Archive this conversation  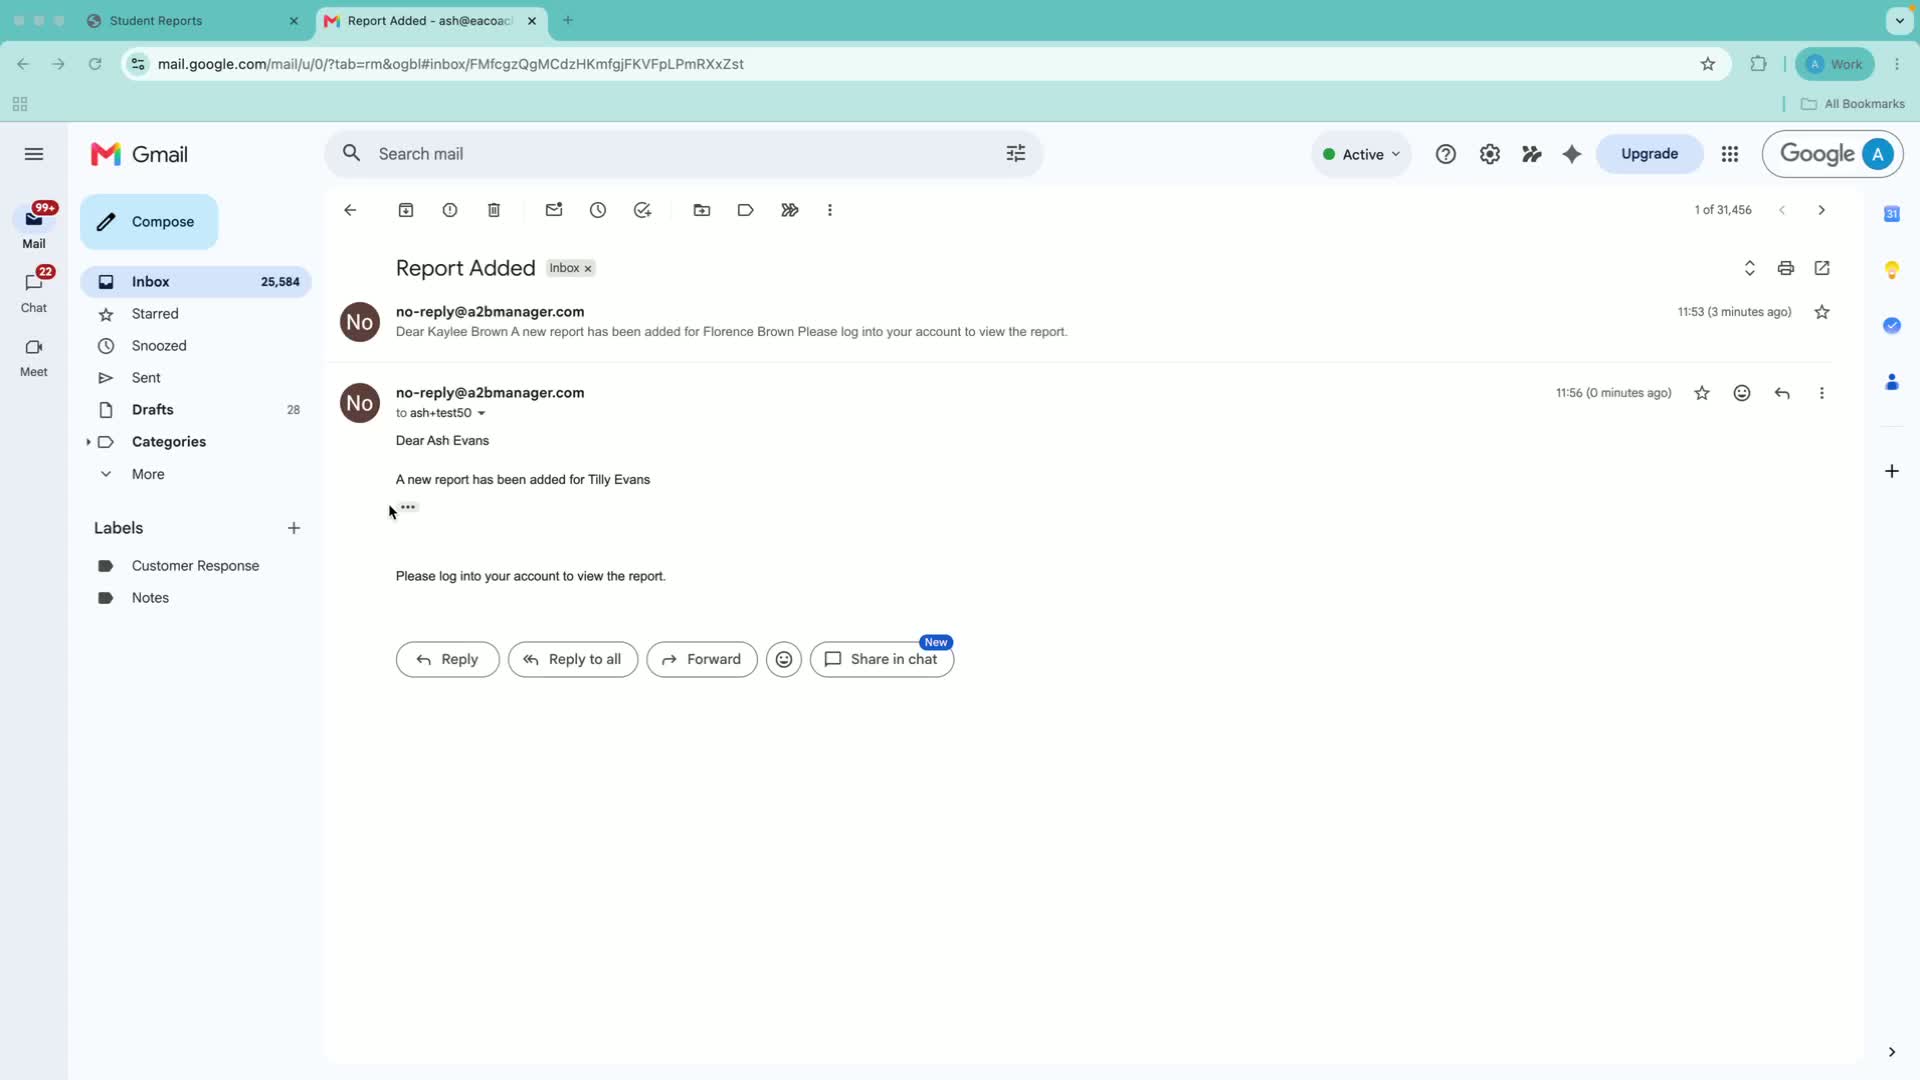point(406,210)
